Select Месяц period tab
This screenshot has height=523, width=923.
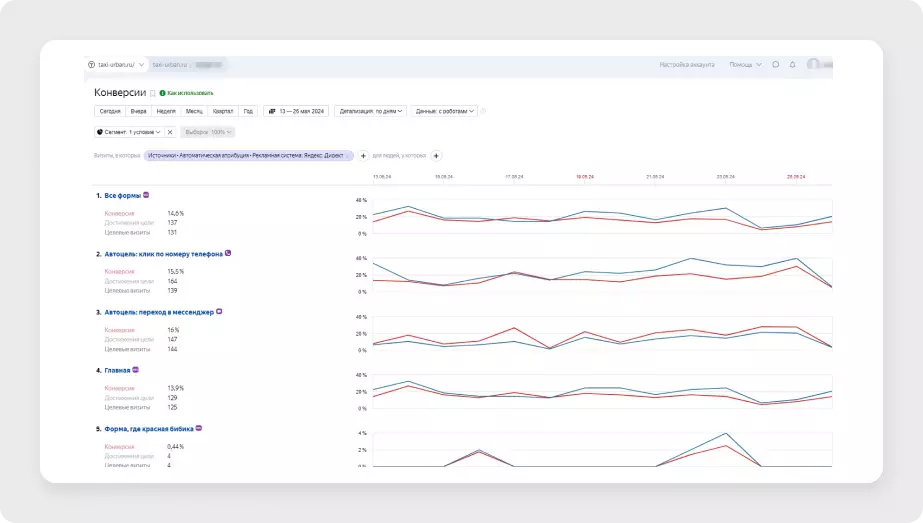(194, 111)
